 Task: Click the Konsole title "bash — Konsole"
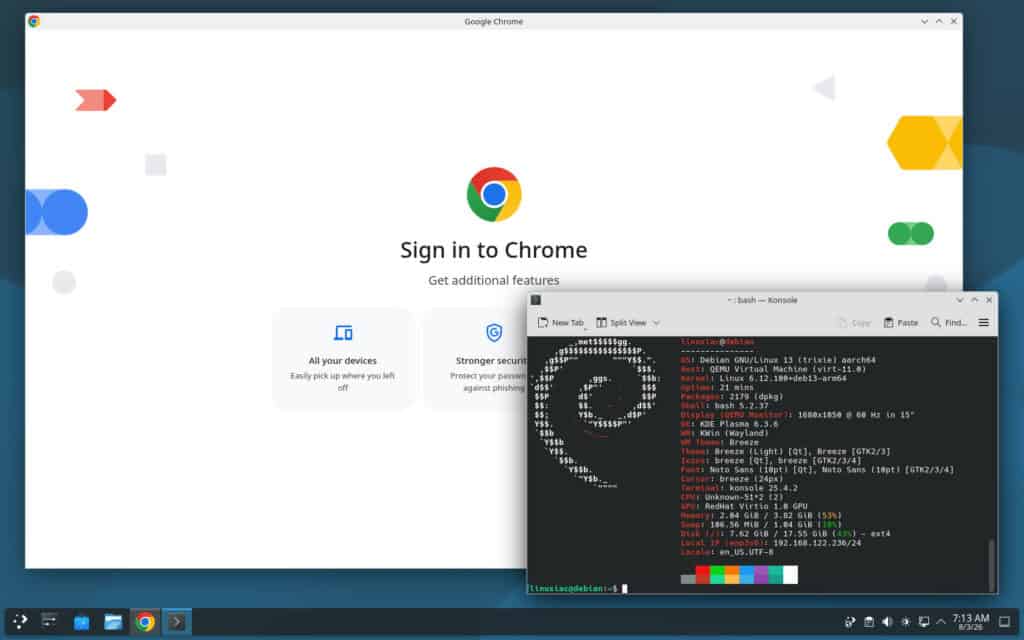tap(762, 300)
